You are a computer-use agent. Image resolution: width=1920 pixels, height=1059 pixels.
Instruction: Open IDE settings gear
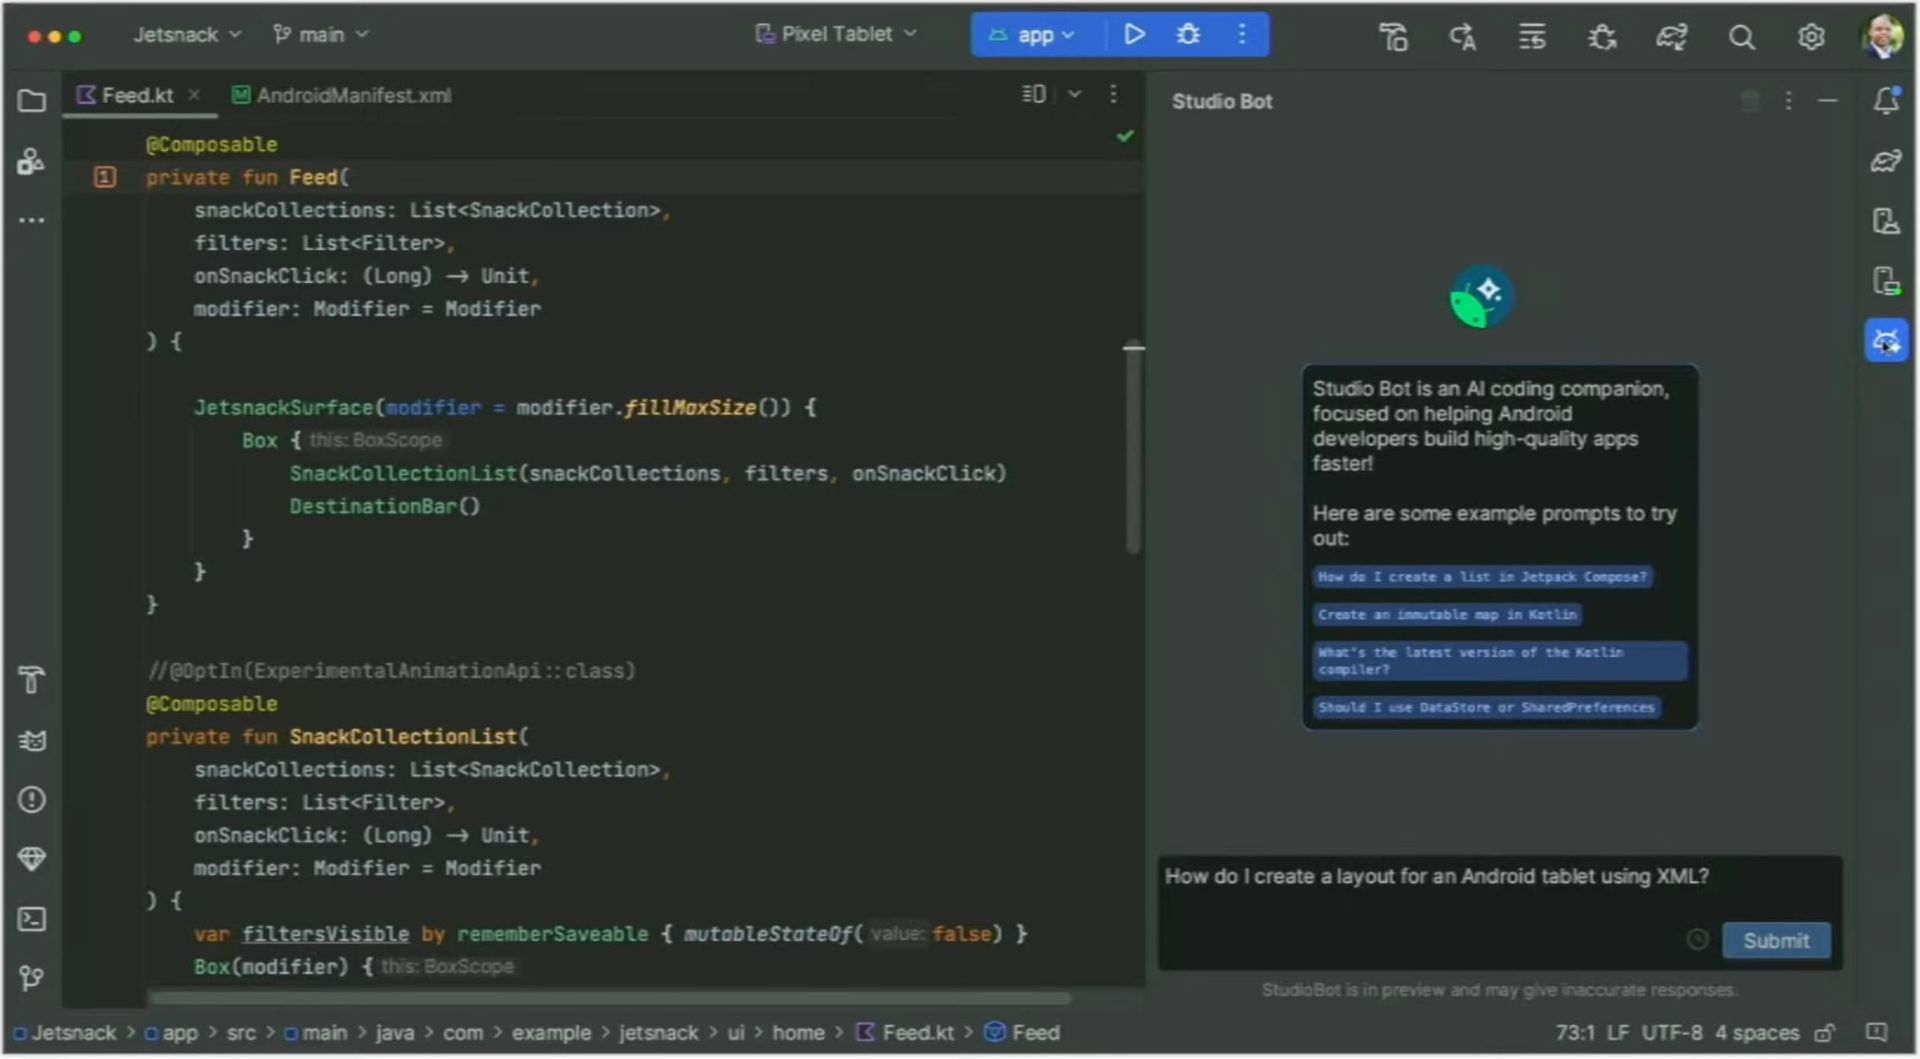[x=1811, y=37]
